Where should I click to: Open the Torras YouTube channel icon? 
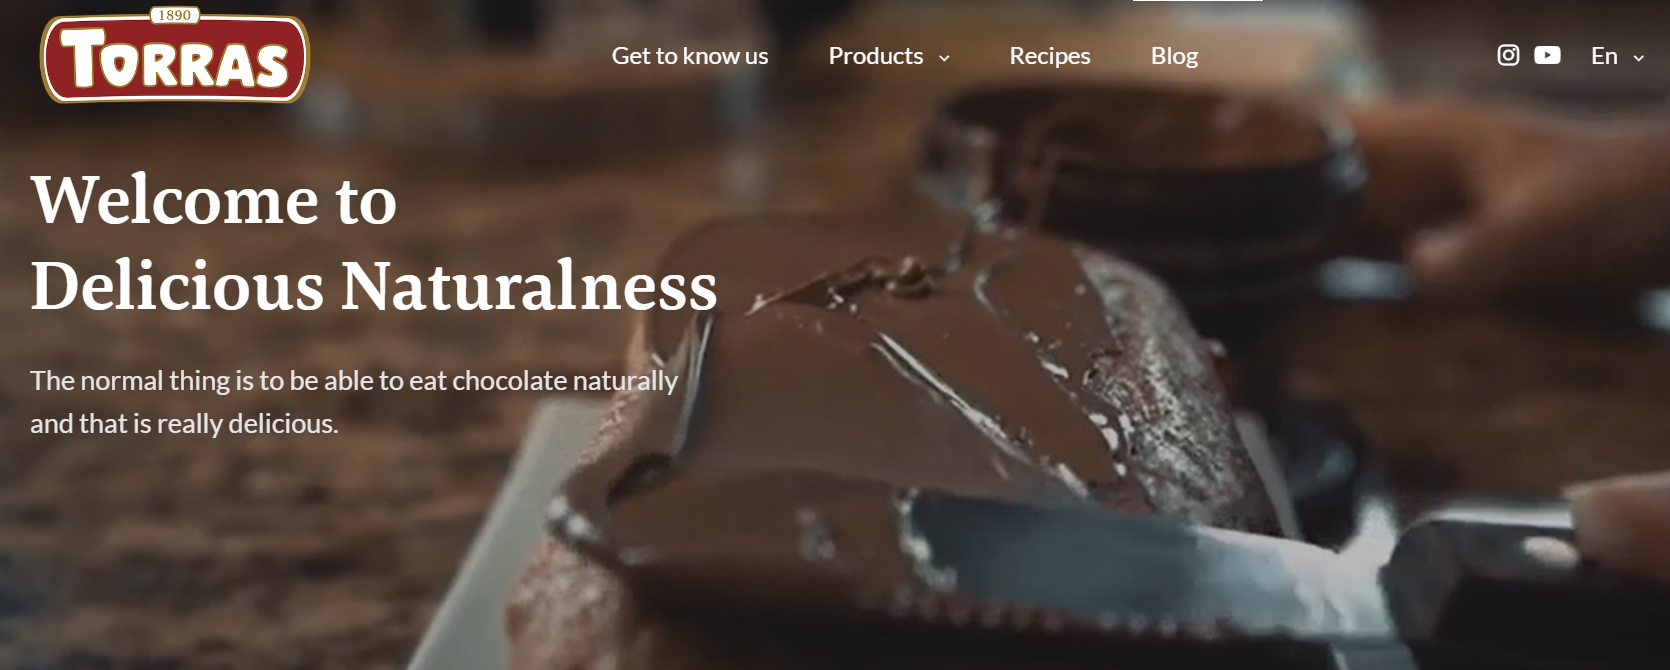(1547, 55)
